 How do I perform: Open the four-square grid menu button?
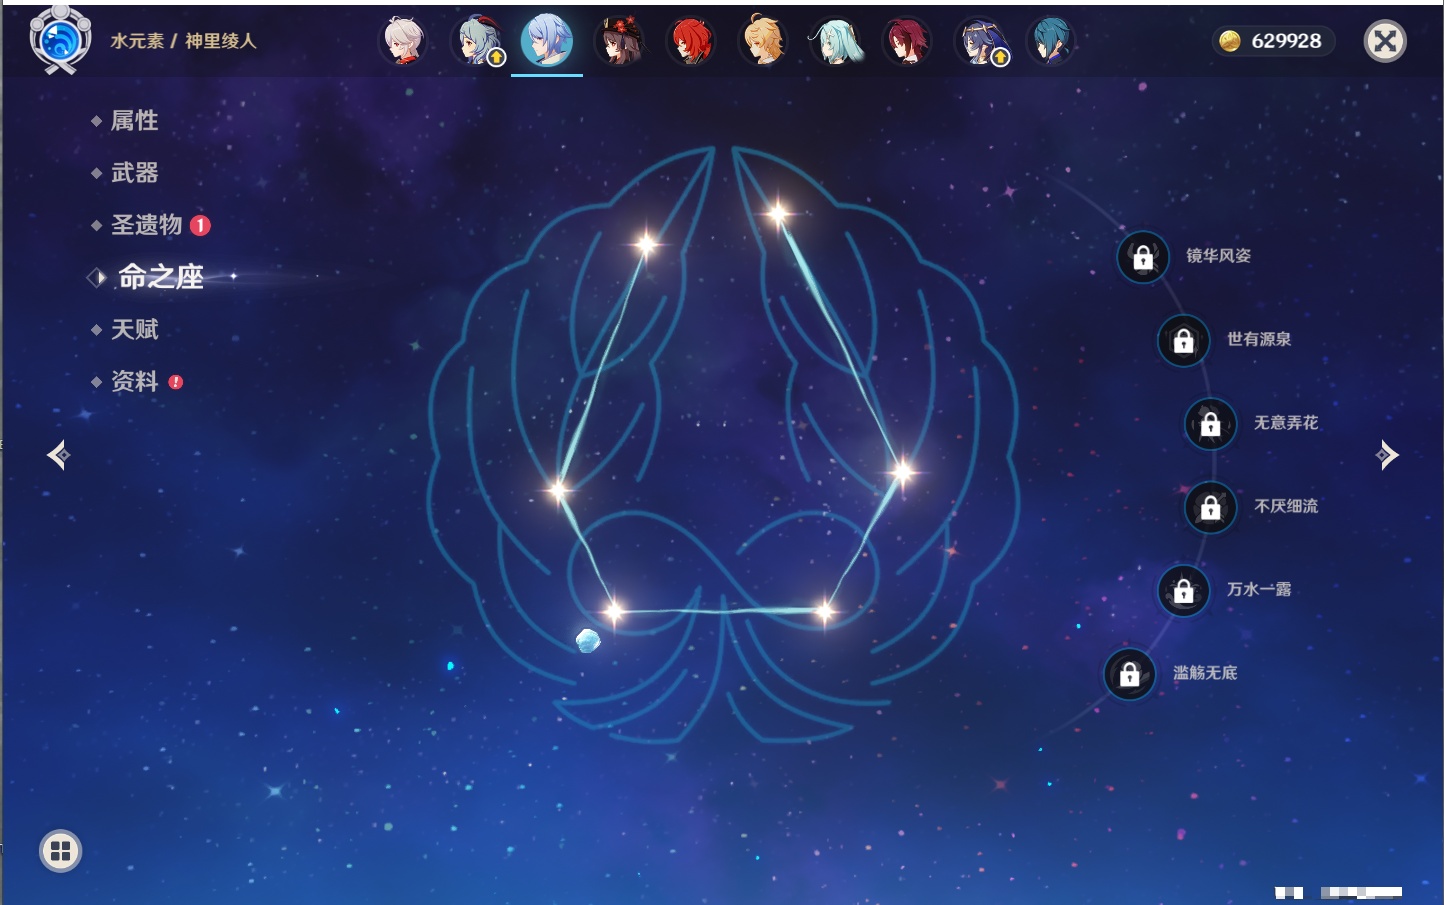(x=60, y=851)
